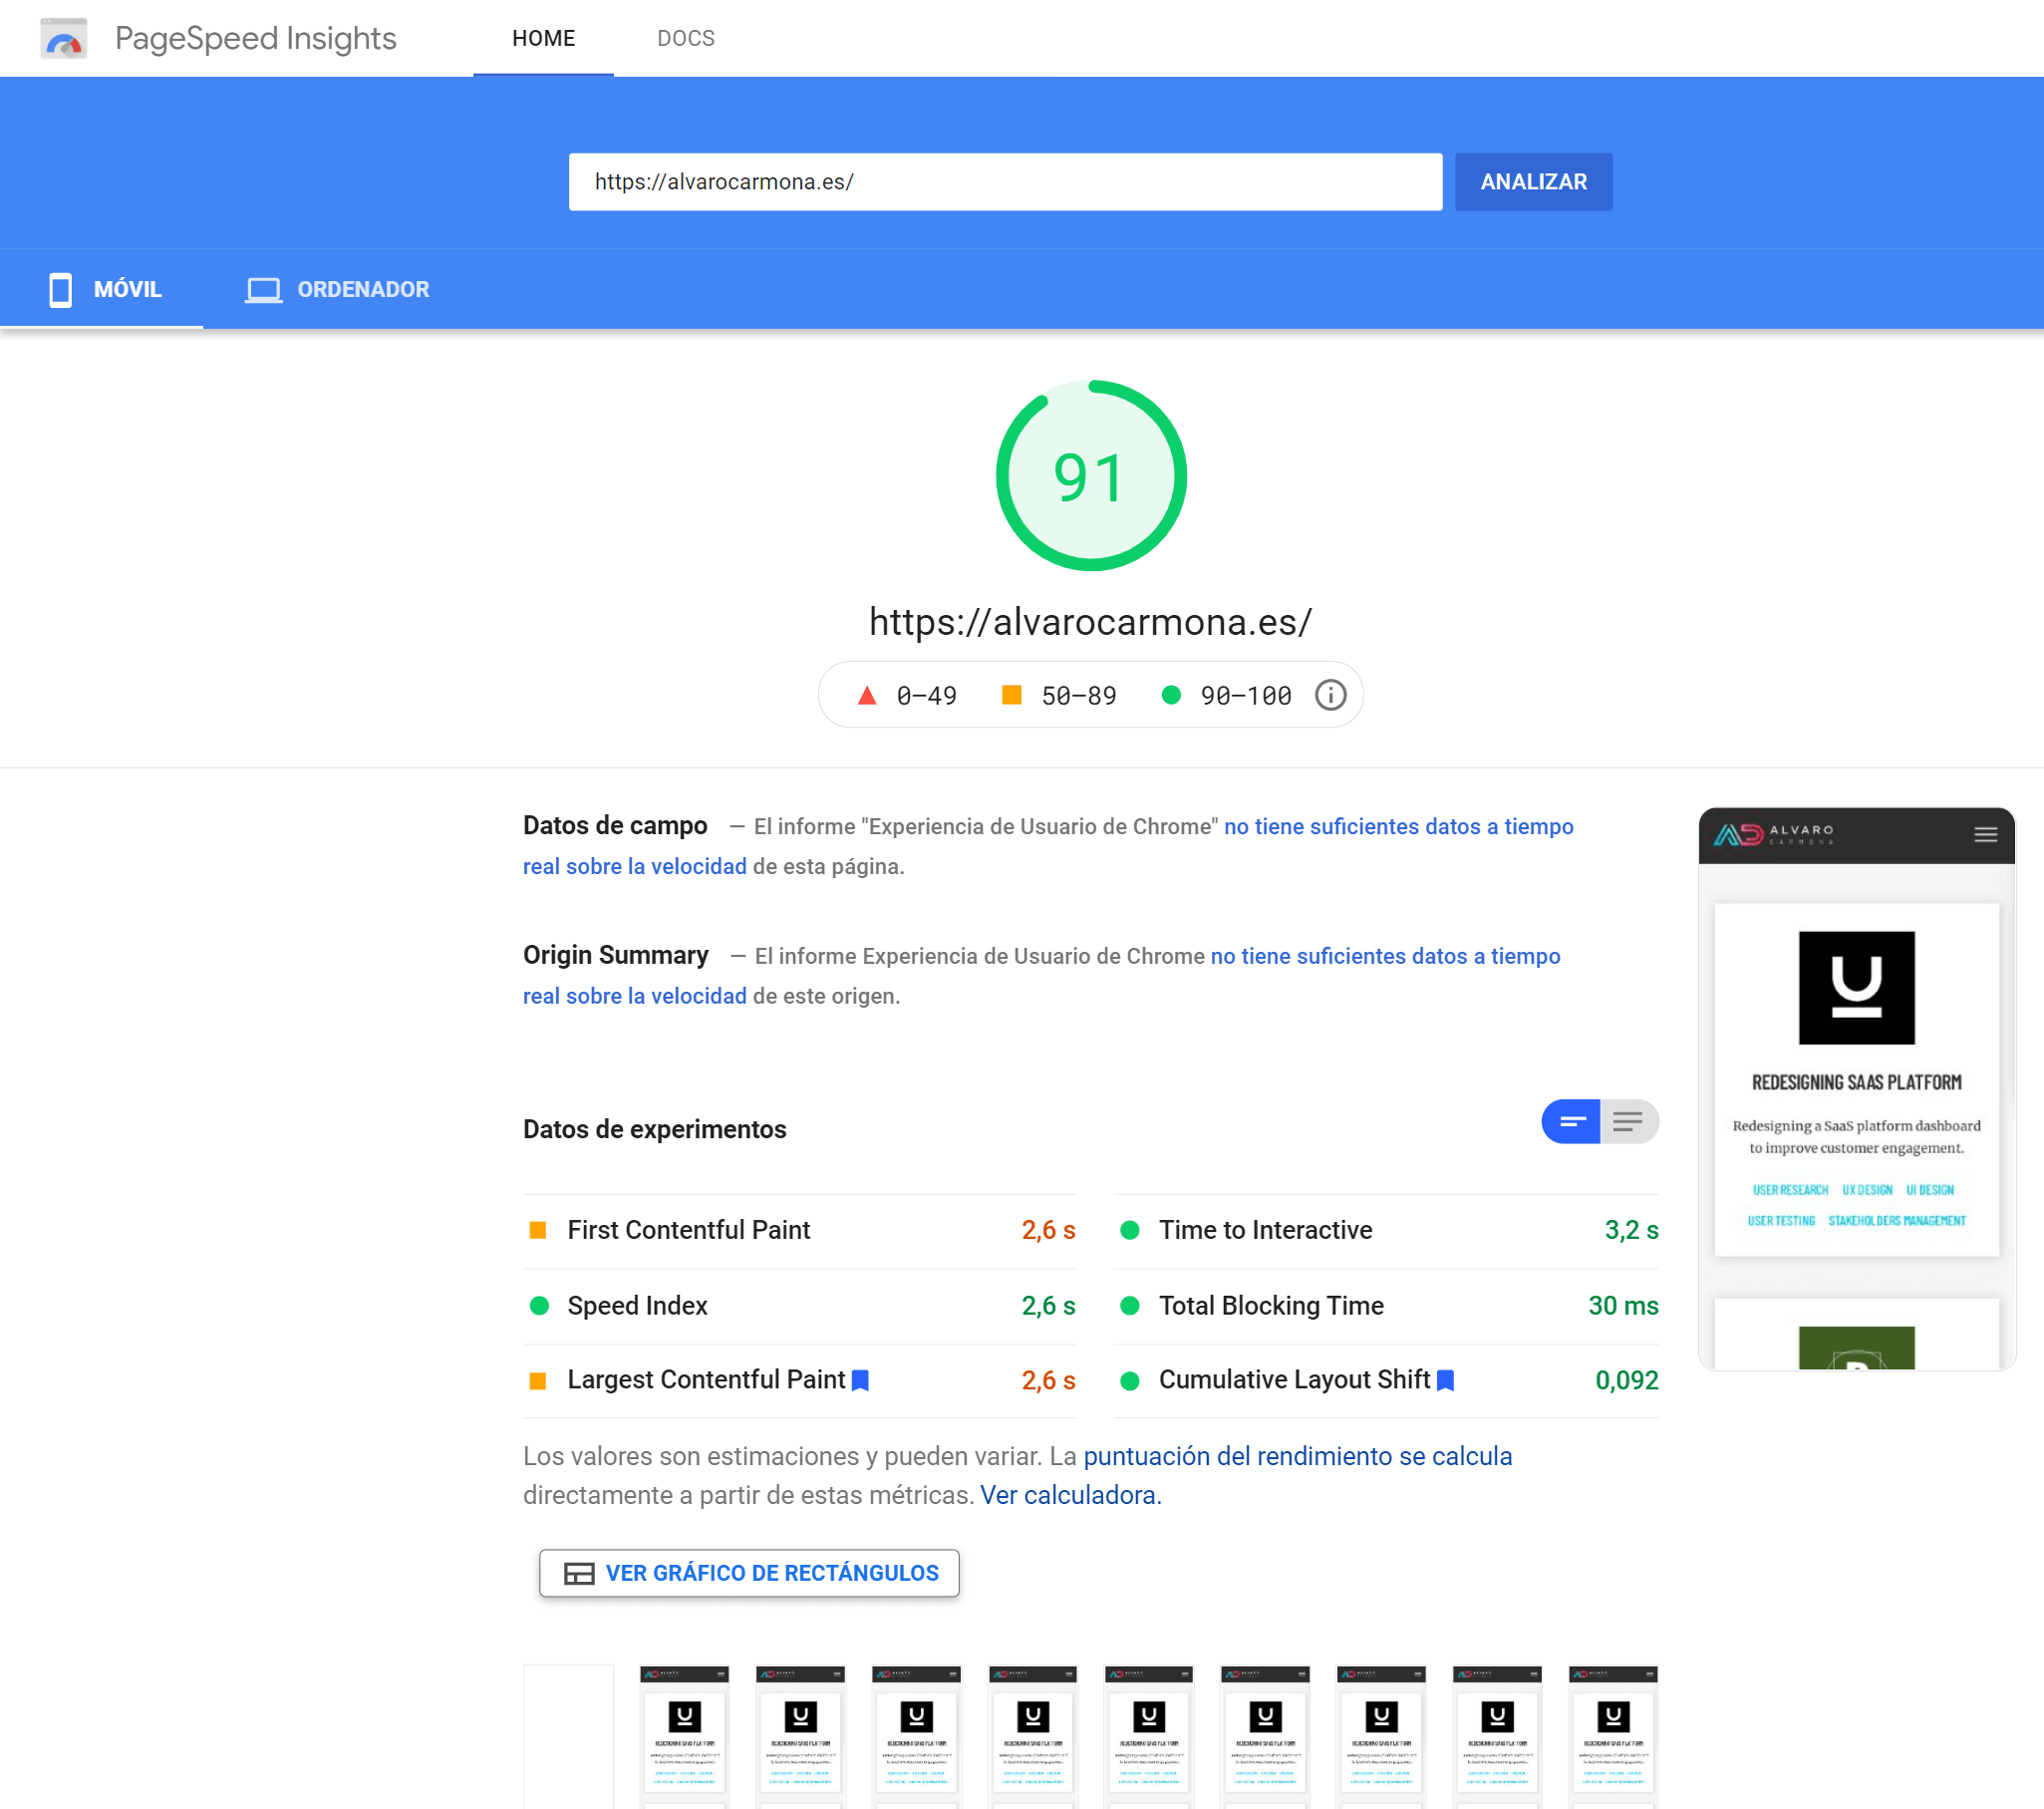Click the laptop icon in Ordenador tab
The width and height of the screenshot is (2044, 1809).
coord(264,289)
